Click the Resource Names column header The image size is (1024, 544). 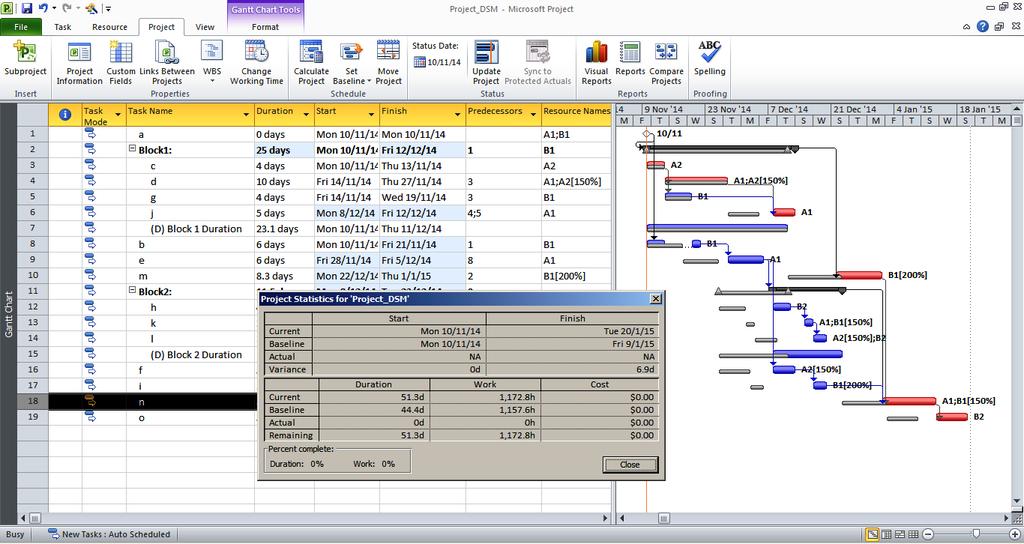pos(576,114)
